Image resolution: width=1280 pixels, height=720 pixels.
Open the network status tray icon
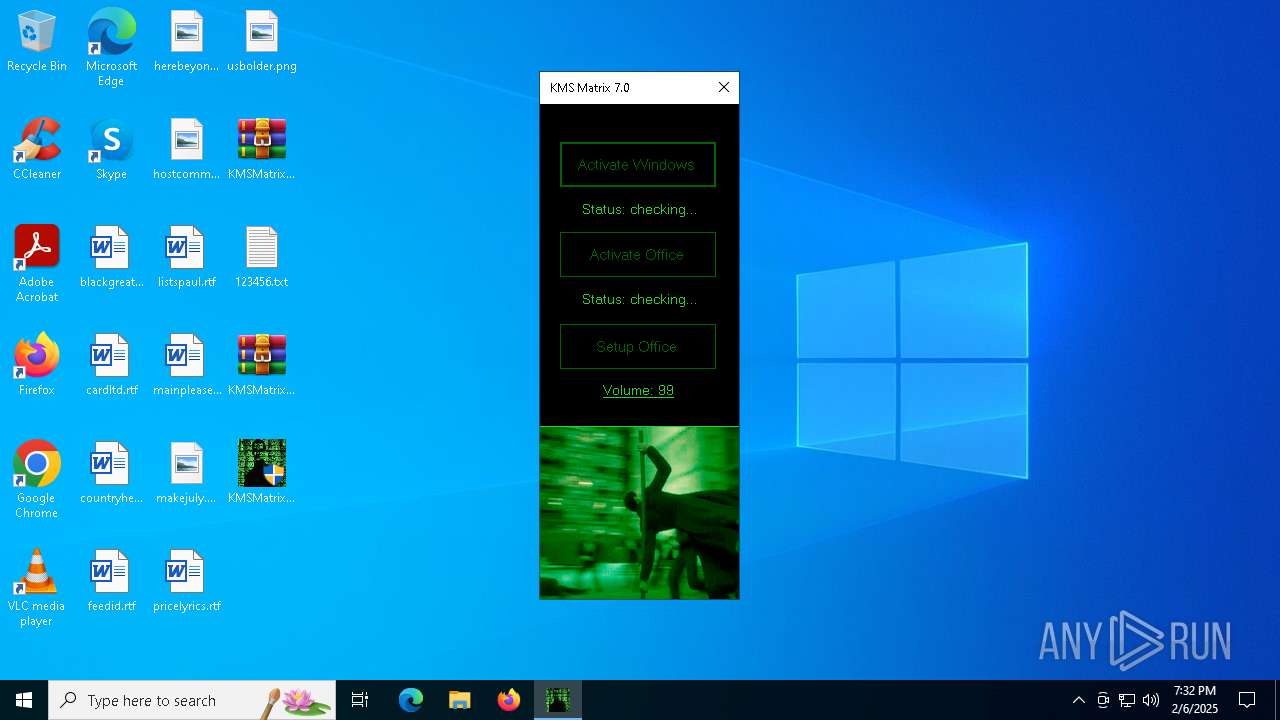coord(1127,700)
